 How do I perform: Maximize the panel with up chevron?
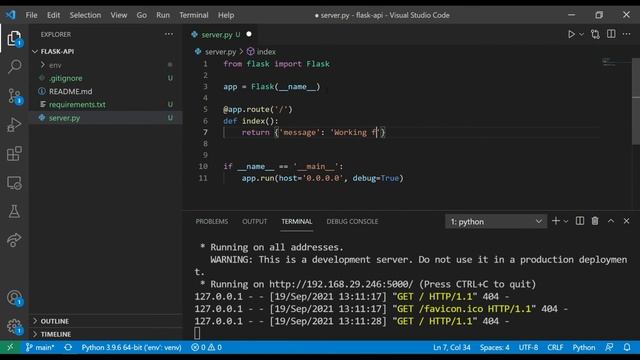611,221
